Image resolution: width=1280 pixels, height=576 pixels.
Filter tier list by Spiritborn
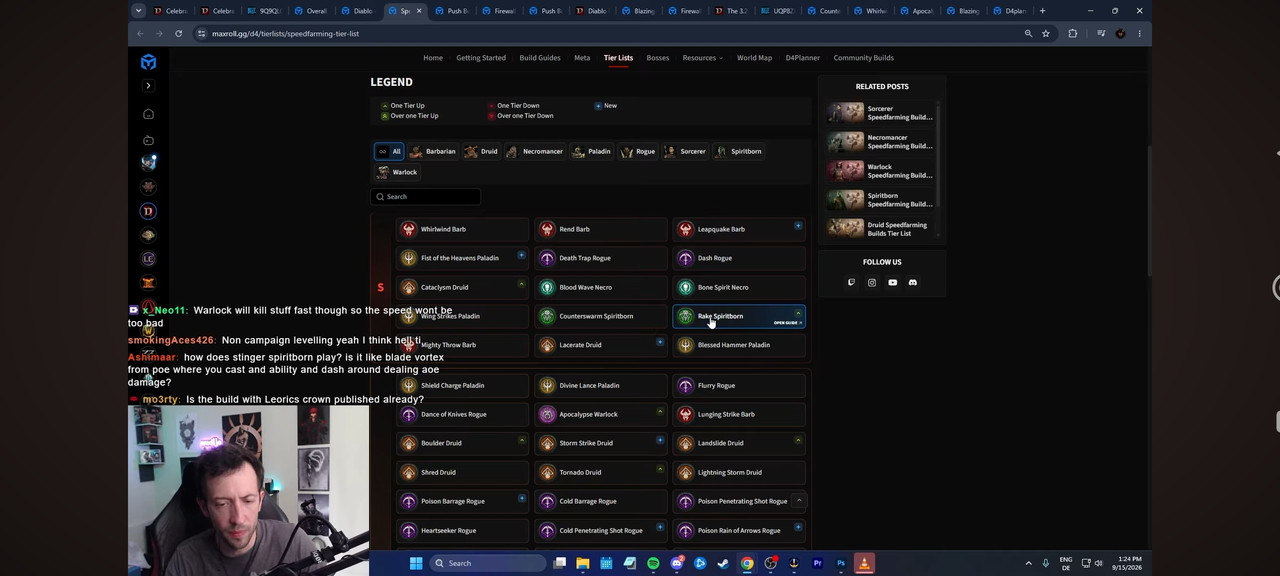point(738,151)
